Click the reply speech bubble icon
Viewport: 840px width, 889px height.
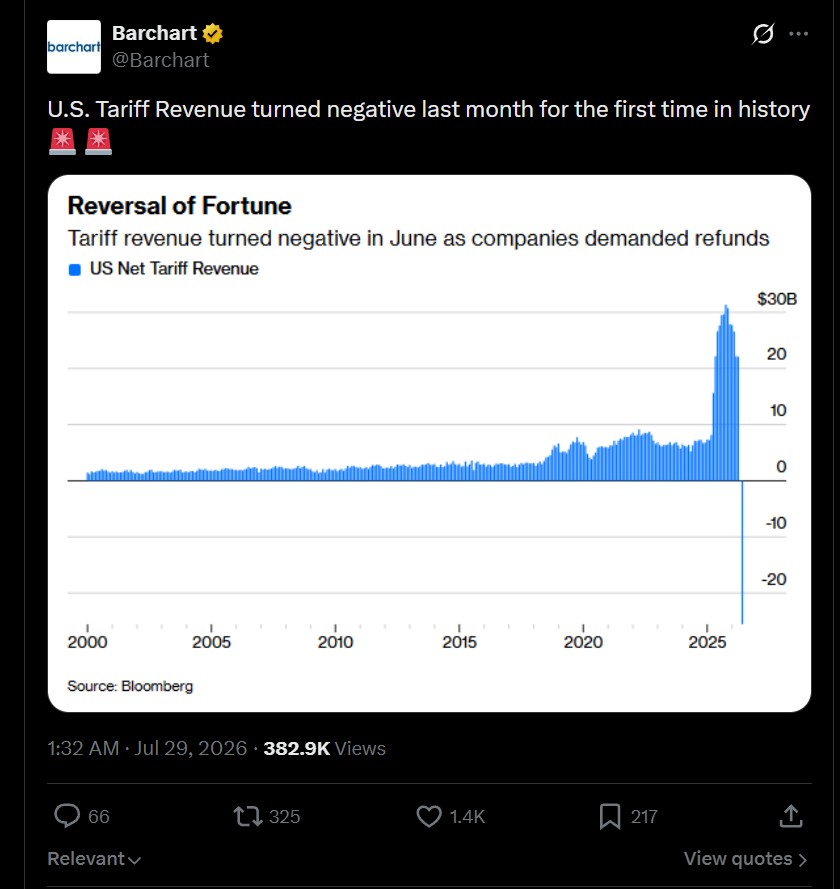coord(67,816)
